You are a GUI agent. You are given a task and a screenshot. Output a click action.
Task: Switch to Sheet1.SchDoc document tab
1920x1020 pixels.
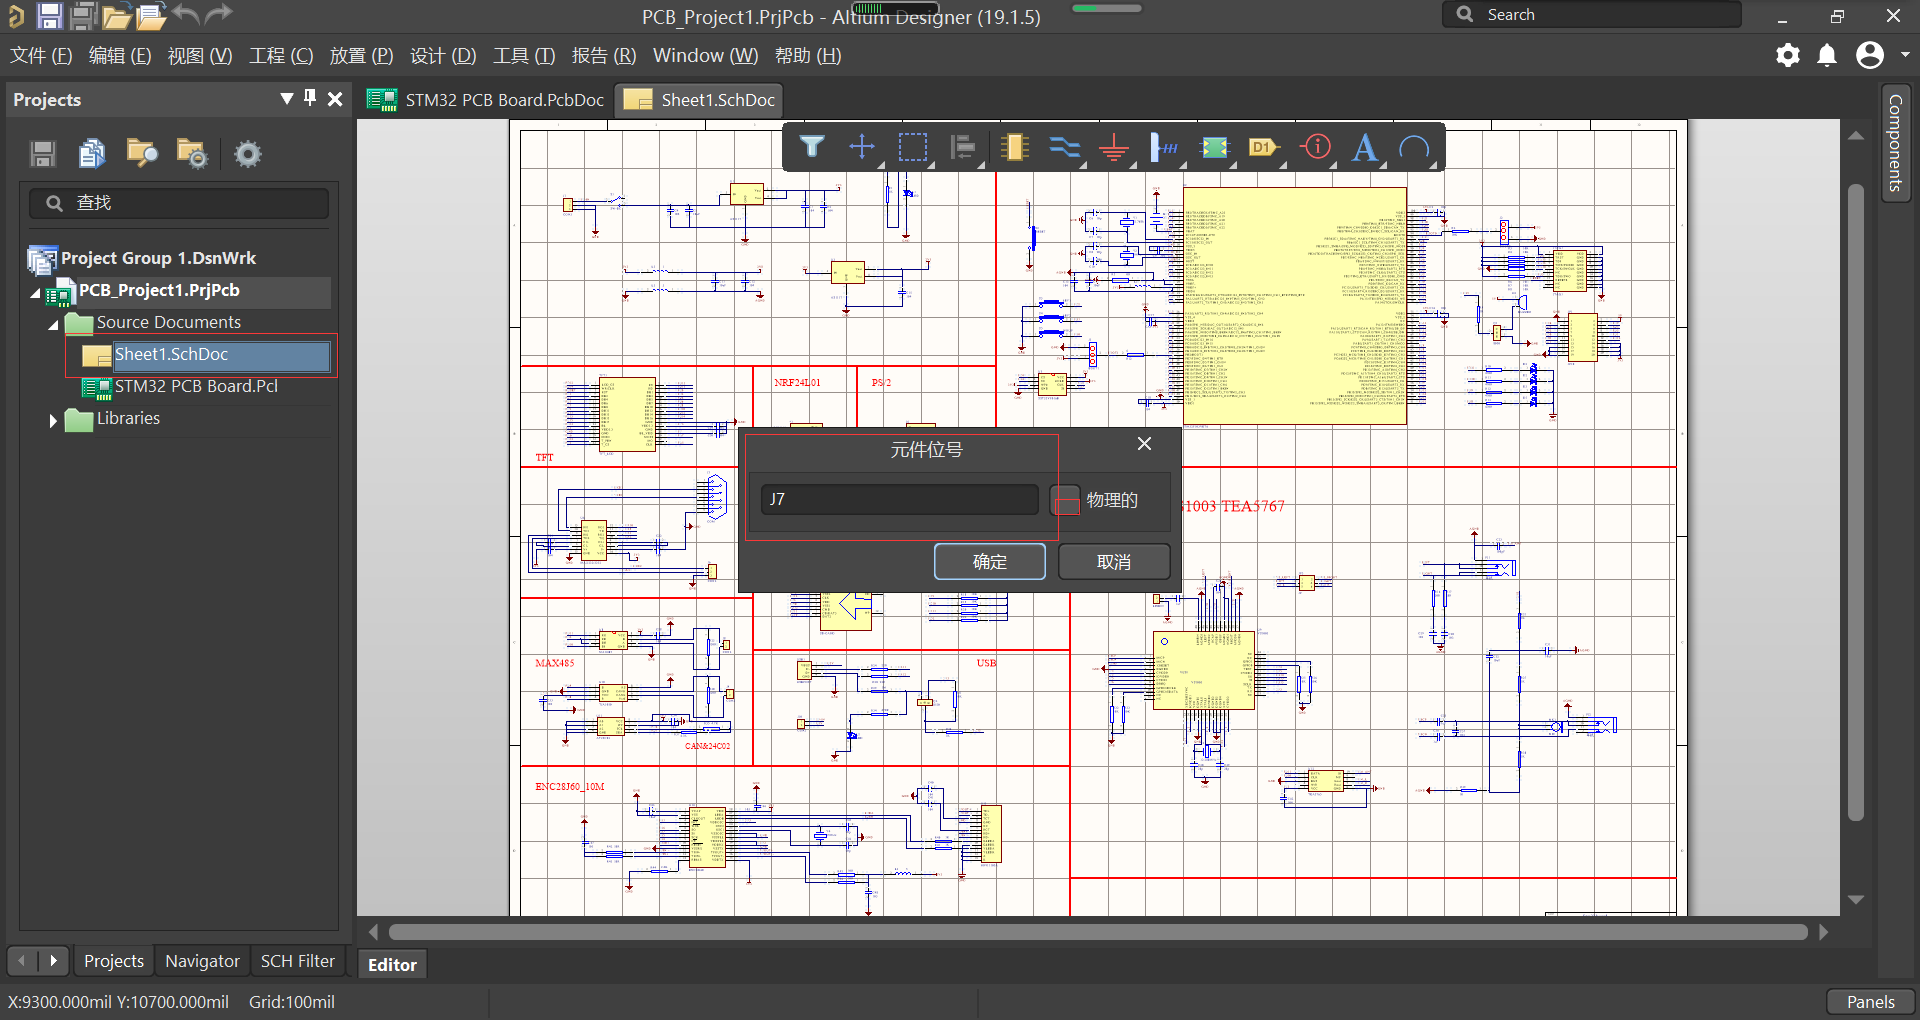click(x=699, y=100)
